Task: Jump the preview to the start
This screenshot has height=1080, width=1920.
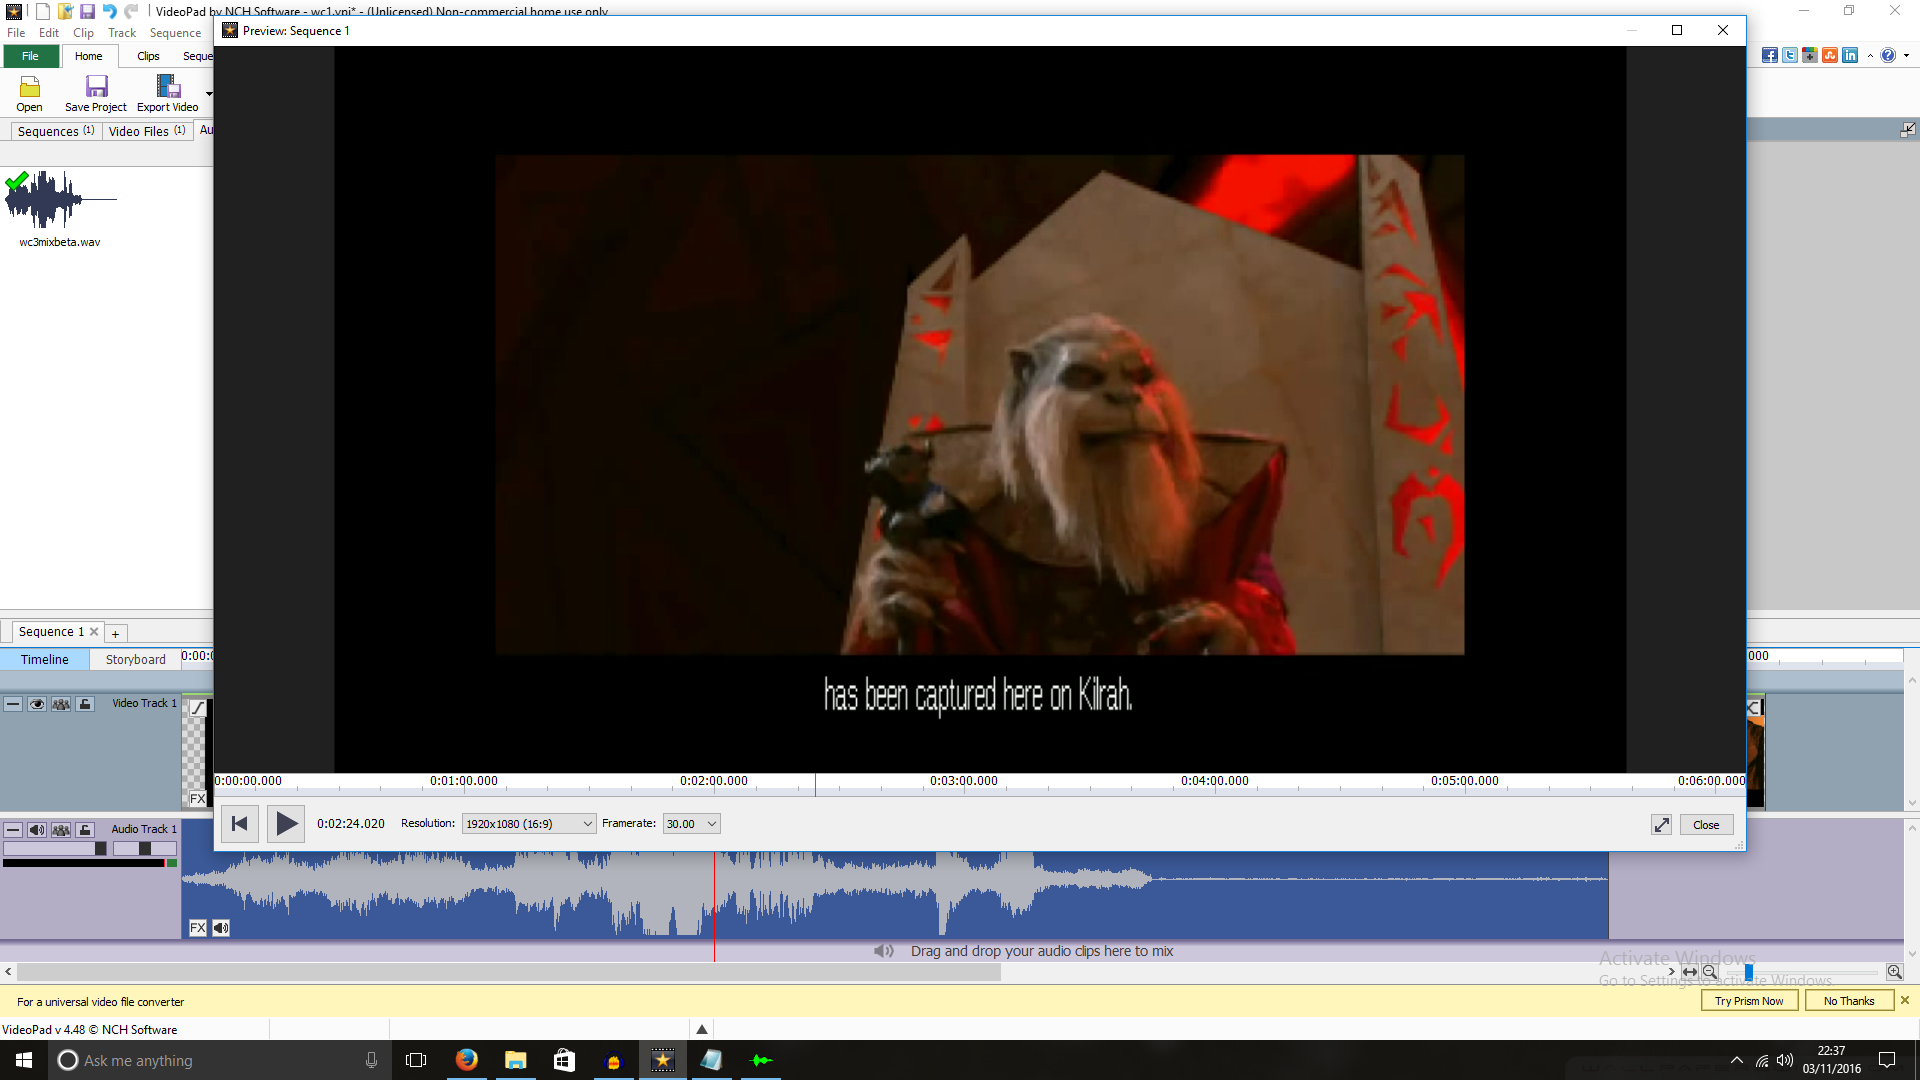Action: [x=239, y=824]
